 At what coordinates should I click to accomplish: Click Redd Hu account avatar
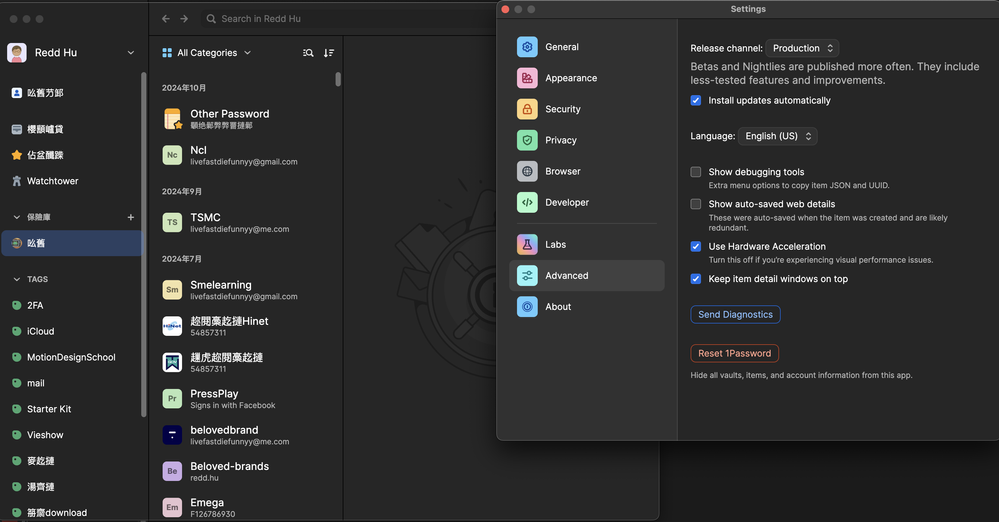[17, 52]
